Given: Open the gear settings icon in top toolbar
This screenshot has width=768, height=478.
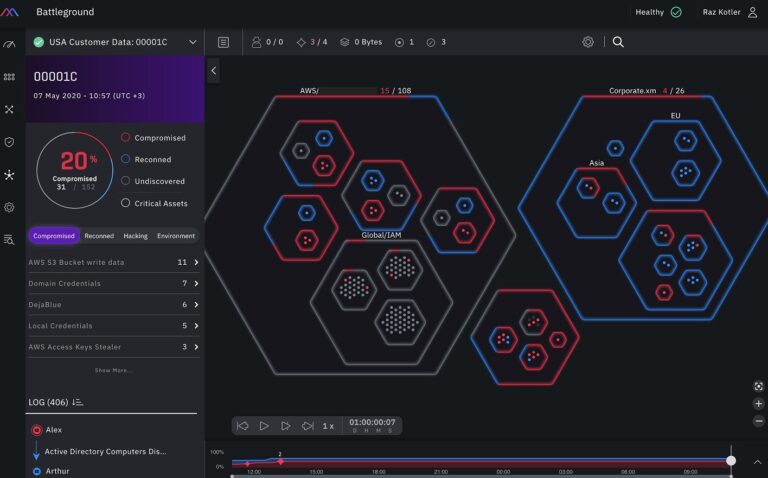Looking at the screenshot, I should pos(588,42).
